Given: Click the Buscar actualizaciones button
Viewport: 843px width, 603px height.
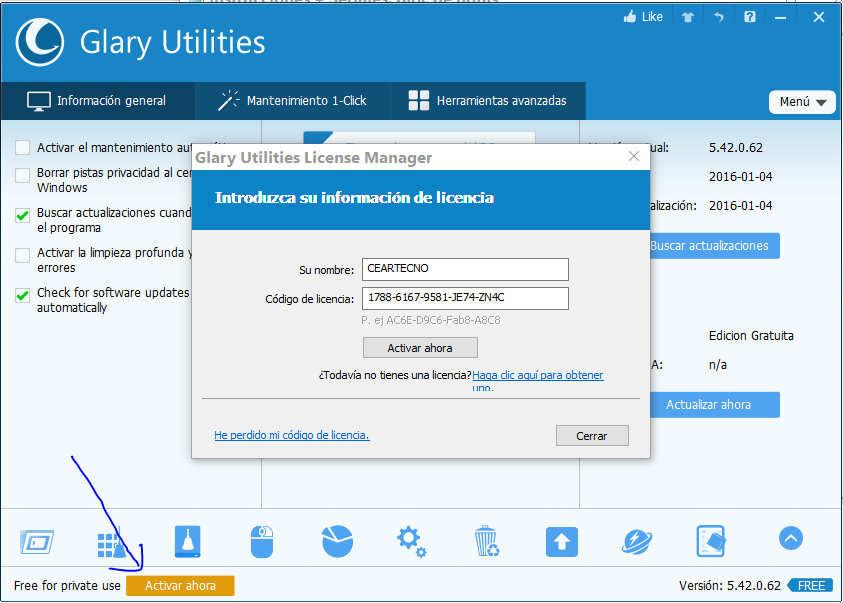Looking at the screenshot, I should click(x=715, y=246).
